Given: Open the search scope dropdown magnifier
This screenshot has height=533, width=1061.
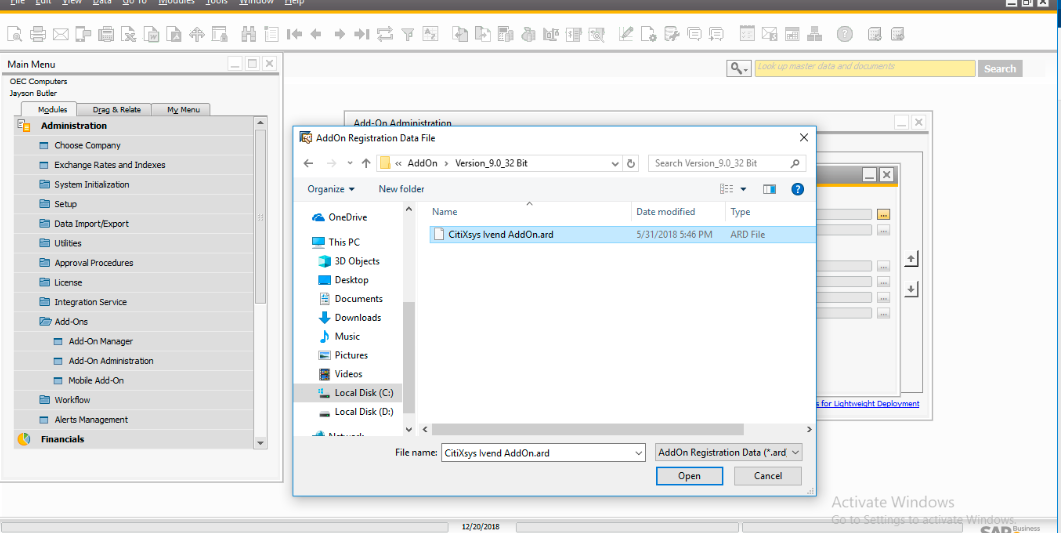Looking at the screenshot, I should (795, 163).
